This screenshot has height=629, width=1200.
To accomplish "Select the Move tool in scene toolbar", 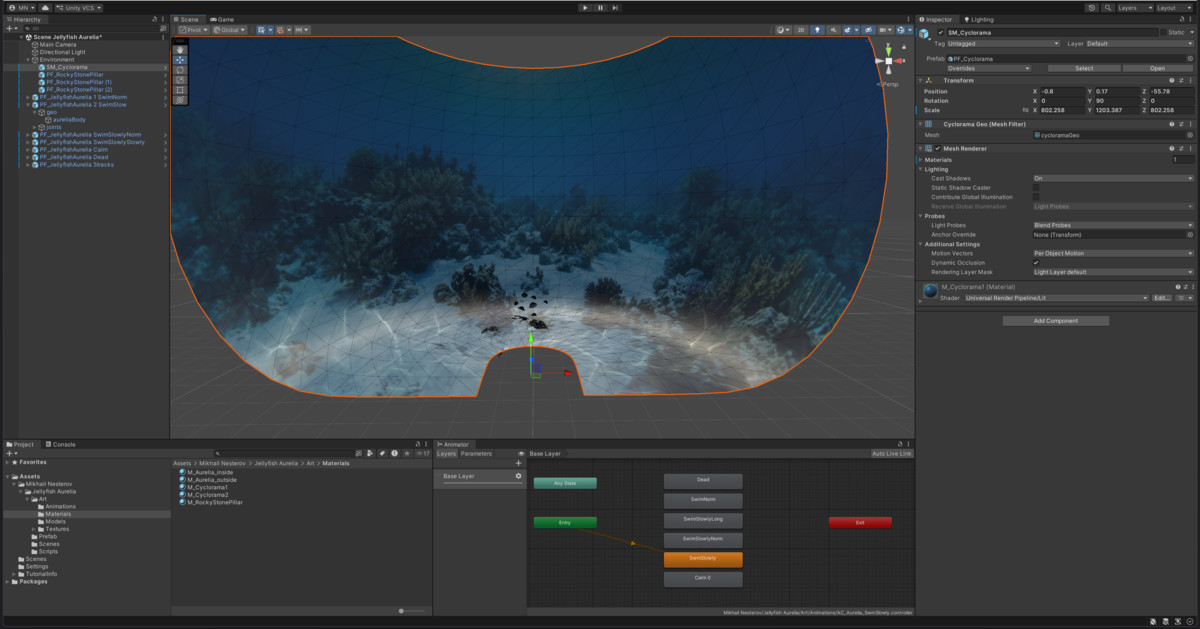I will click(x=180, y=59).
